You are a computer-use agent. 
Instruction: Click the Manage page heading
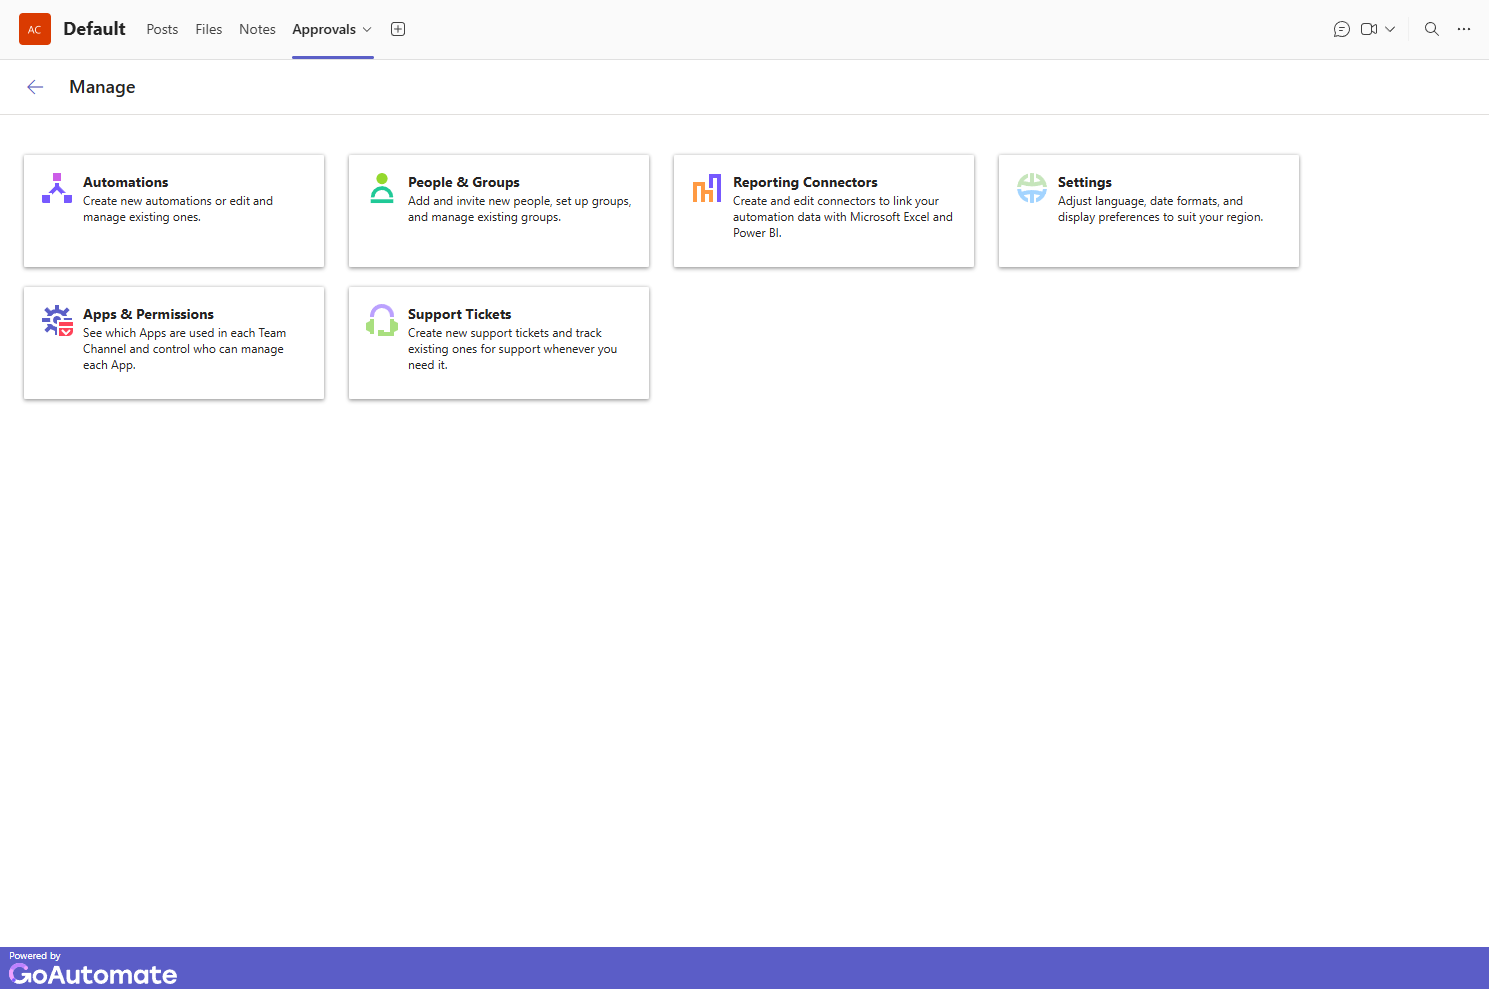coord(102,87)
